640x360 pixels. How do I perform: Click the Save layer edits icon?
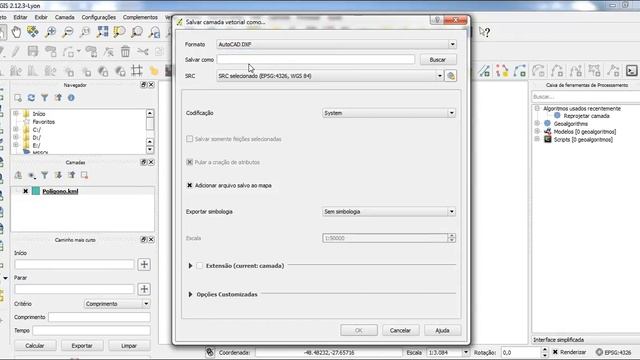[x=33, y=51]
